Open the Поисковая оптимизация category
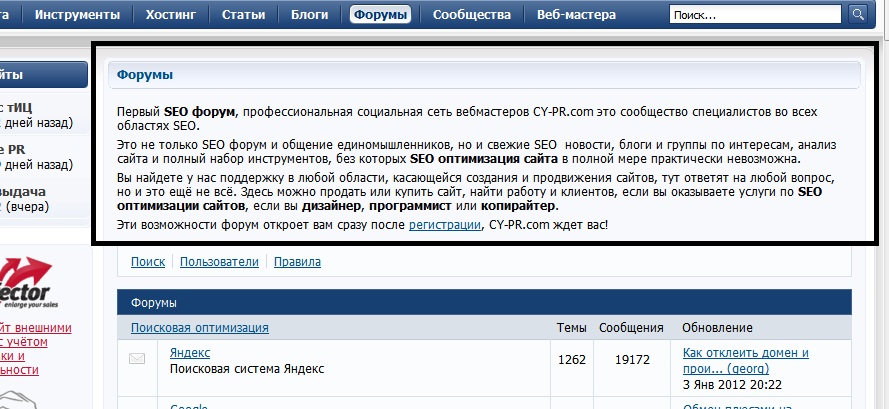889x409 pixels. pyautogui.click(x=199, y=327)
